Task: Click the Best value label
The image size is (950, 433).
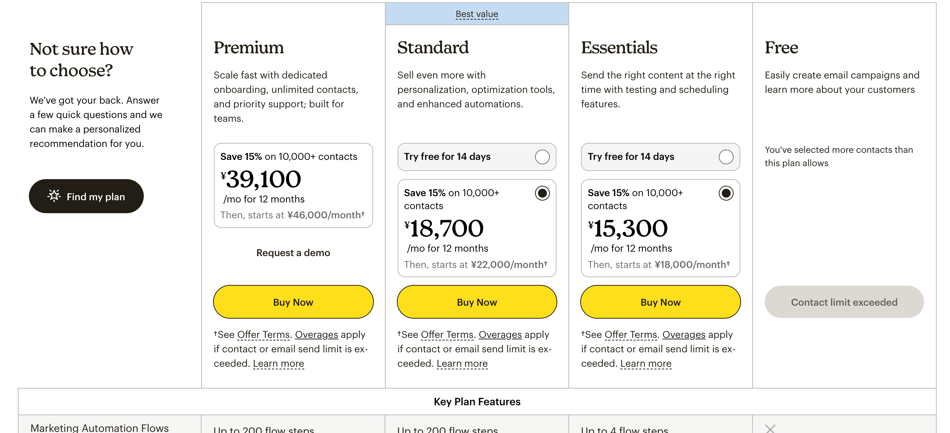Action: tap(477, 14)
